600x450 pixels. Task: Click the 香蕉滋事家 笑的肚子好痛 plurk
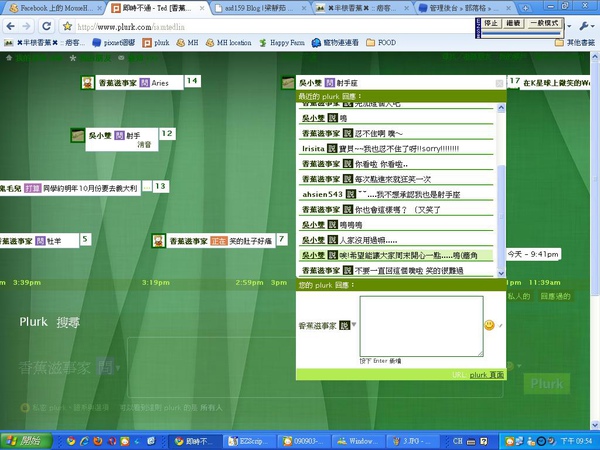(221, 241)
